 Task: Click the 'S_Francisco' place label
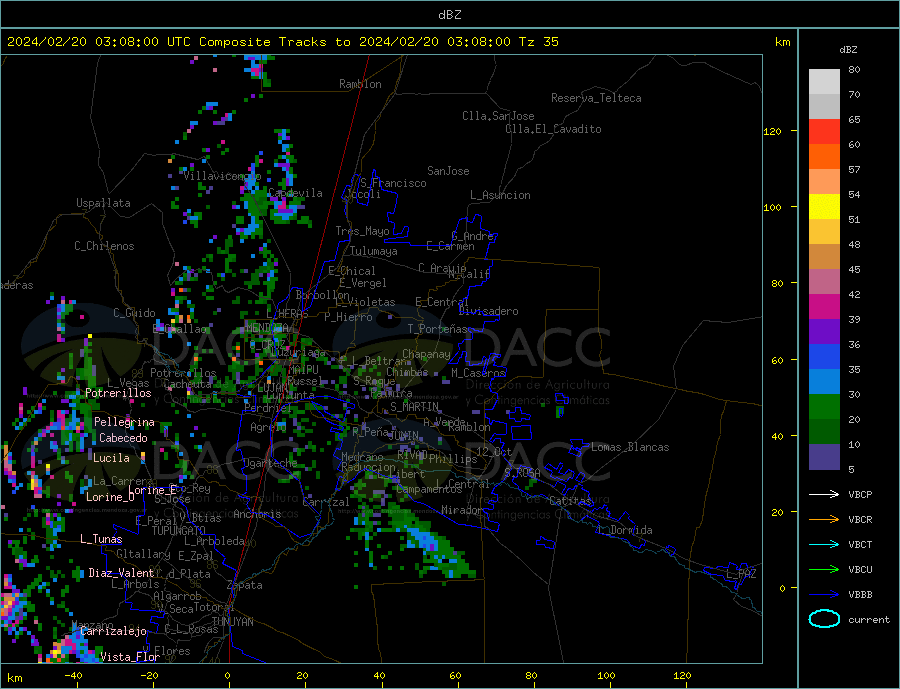[x=393, y=183]
